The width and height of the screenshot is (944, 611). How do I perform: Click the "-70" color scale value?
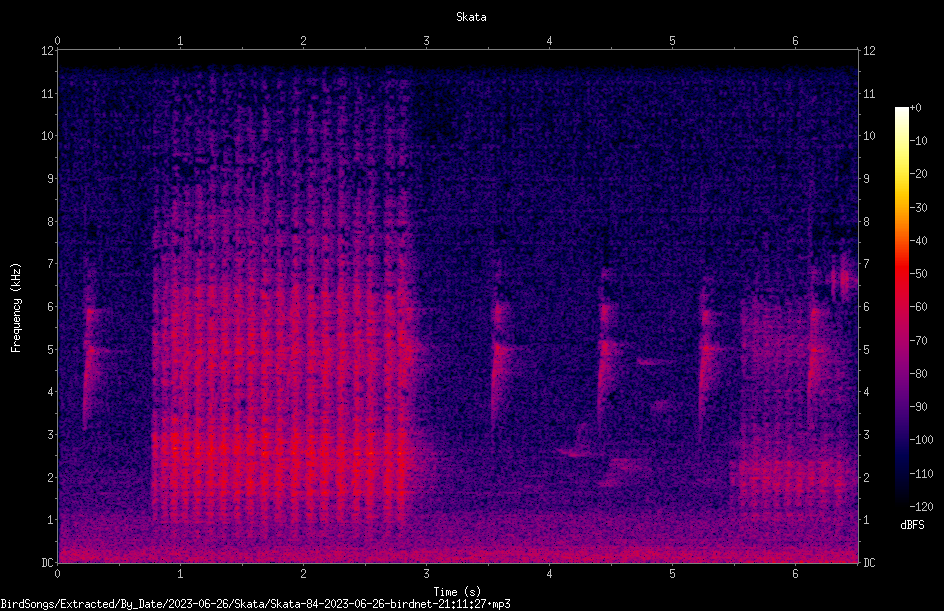point(918,341)
